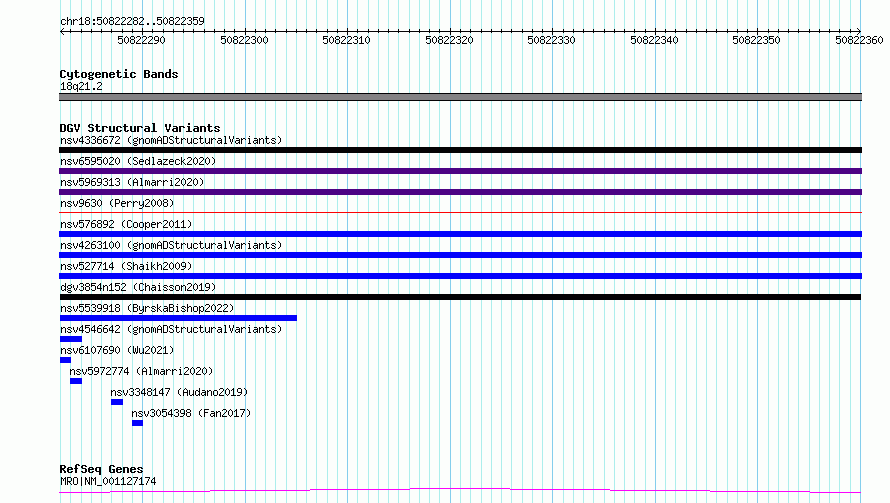Open variant nsv4336672 label

(x=171, y=140)
